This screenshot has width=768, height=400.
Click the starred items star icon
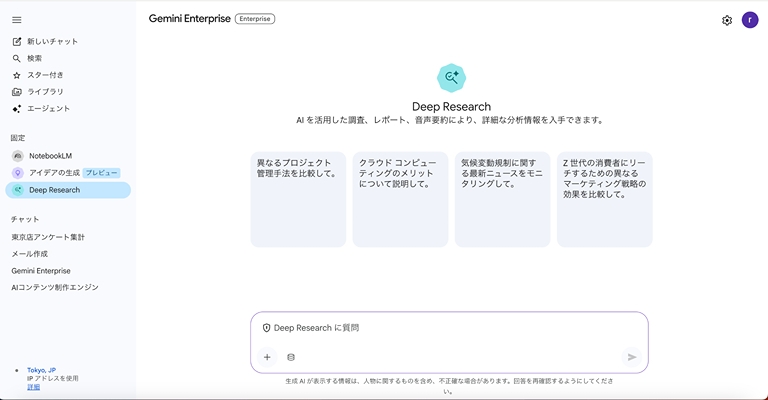click(x=17, y=75)
